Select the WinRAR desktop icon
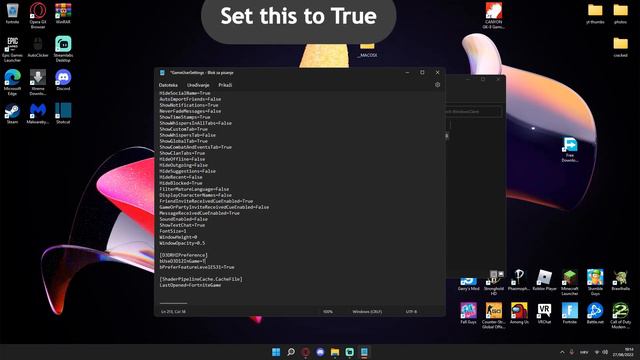The width and height of the screenshot is (640, 360). point(63,13)
